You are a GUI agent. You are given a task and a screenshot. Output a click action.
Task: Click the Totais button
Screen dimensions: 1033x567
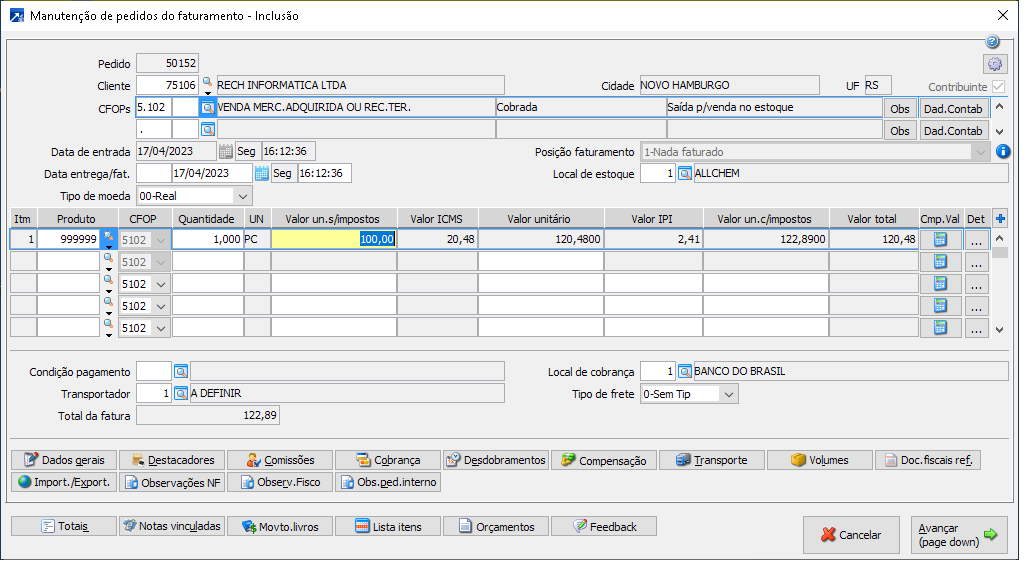tap(64, 527)
